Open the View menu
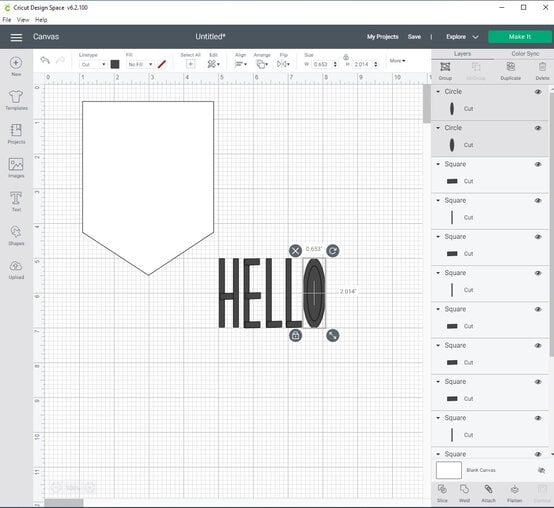The image size is (554, 508). 23,20
